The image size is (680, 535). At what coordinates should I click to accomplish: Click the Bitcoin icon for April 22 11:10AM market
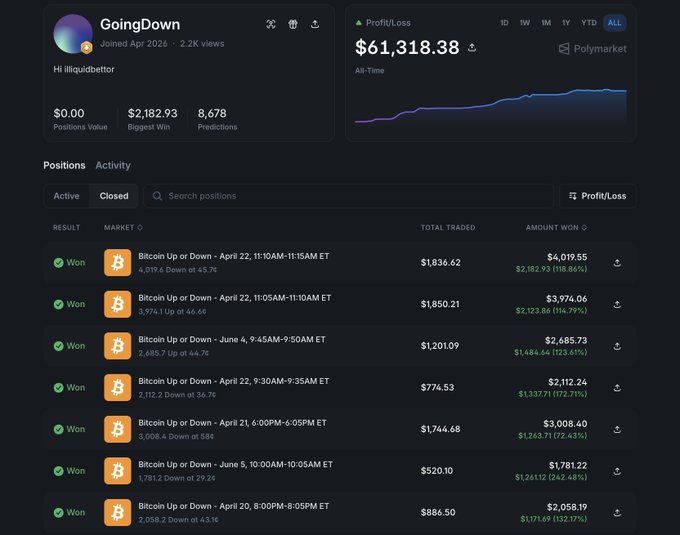pyautogui.click(x=118, y=262)
